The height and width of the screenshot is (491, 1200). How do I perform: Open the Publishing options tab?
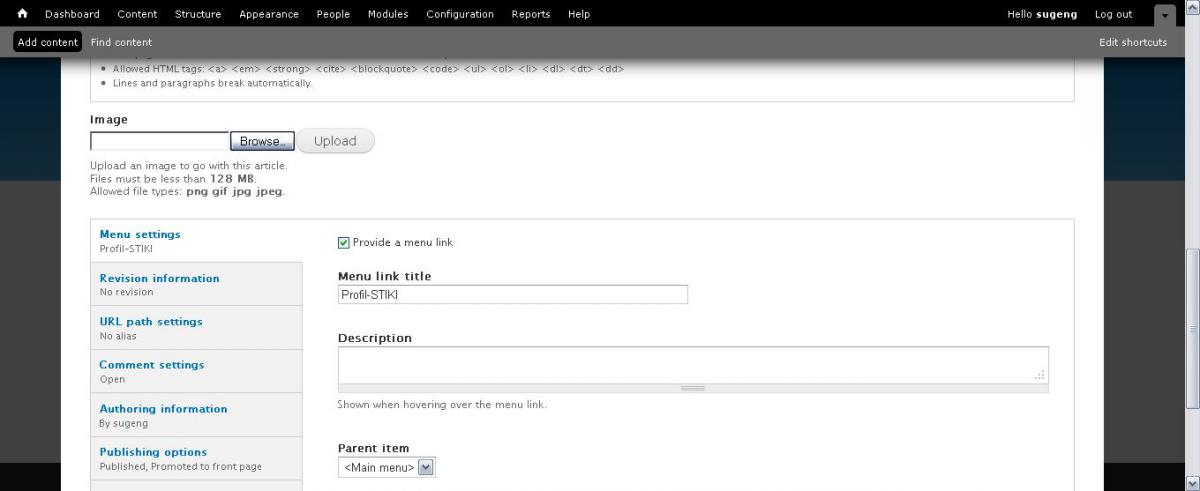pyautogui.click(x=153, y=452)
